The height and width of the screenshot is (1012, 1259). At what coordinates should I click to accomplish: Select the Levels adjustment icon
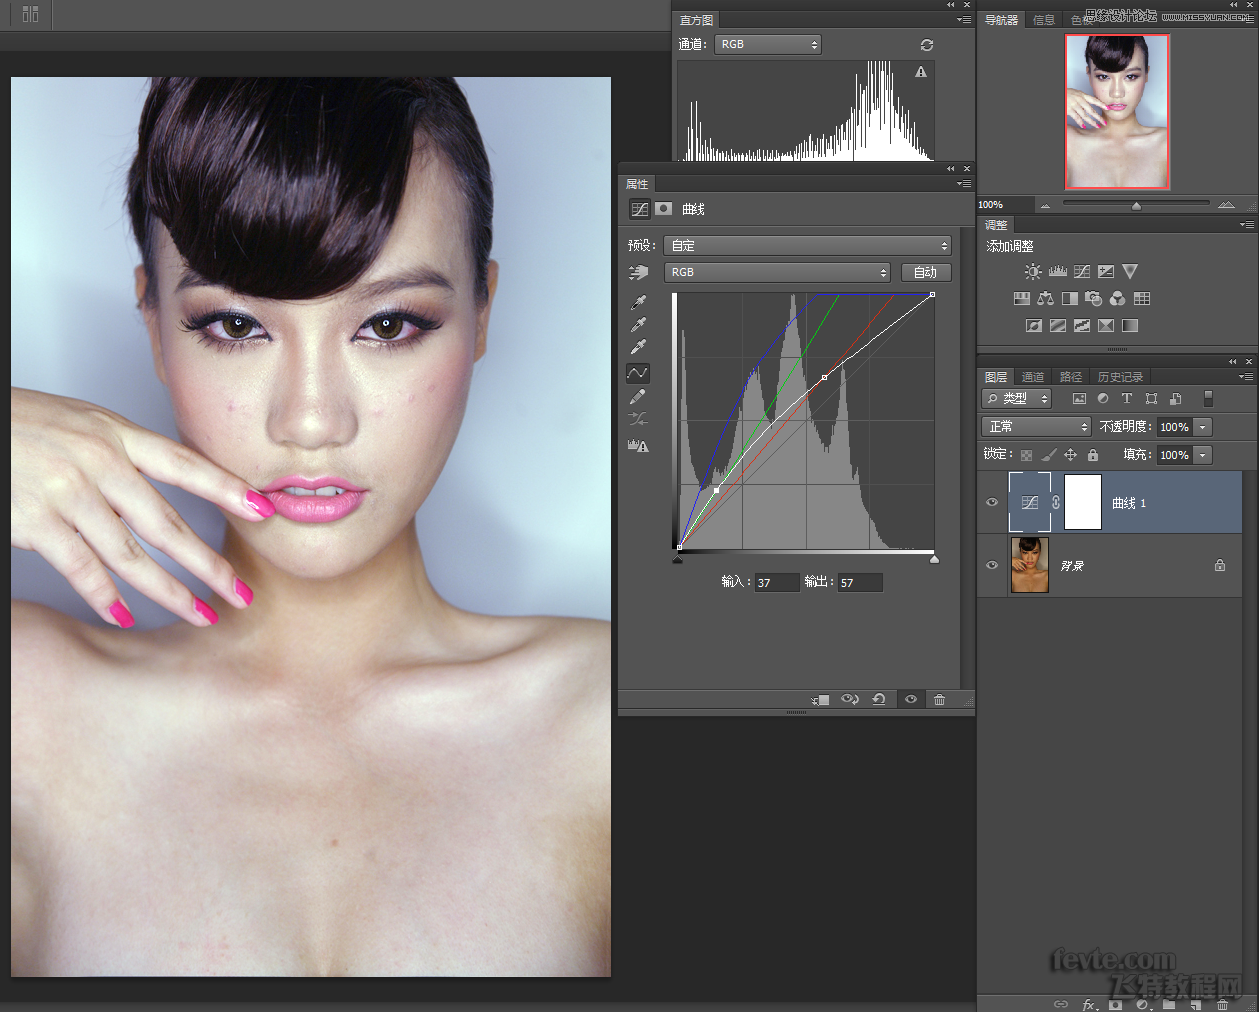[1057, 270]
